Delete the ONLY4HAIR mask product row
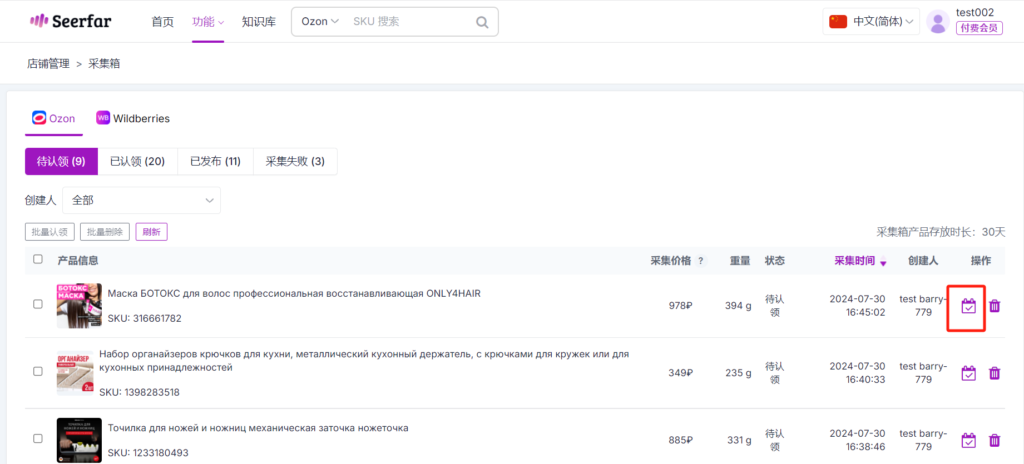This screenshot has width=1024, height=464. [x=994, y=306]
